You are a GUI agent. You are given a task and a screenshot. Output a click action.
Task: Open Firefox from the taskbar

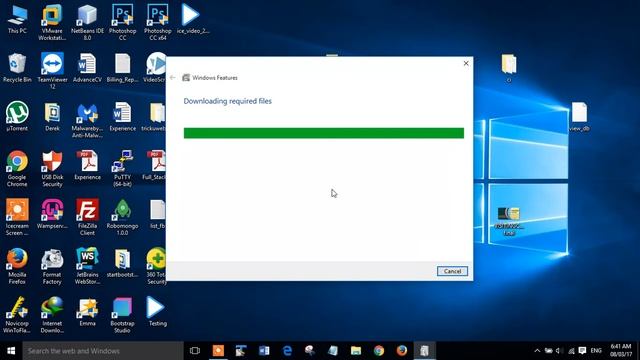point(402,351)
